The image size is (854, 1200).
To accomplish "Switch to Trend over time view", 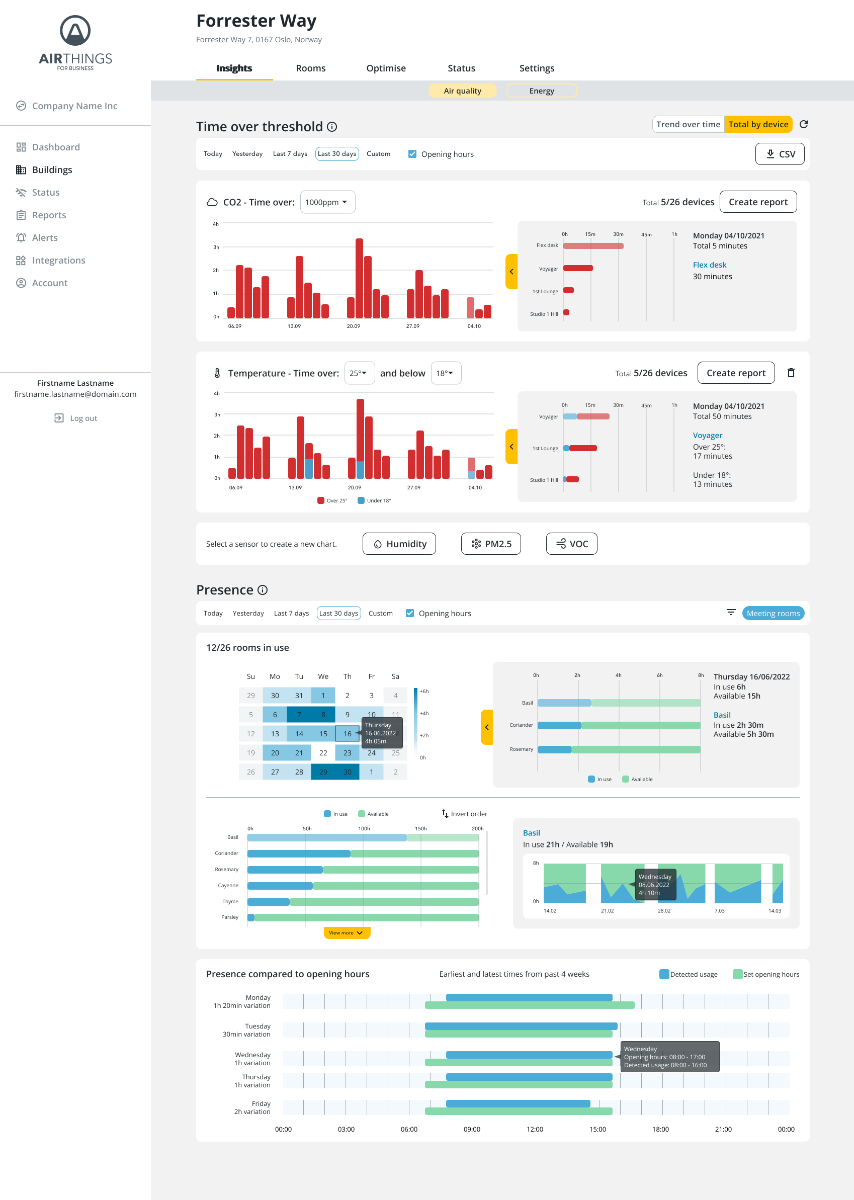I will [688, 124].
